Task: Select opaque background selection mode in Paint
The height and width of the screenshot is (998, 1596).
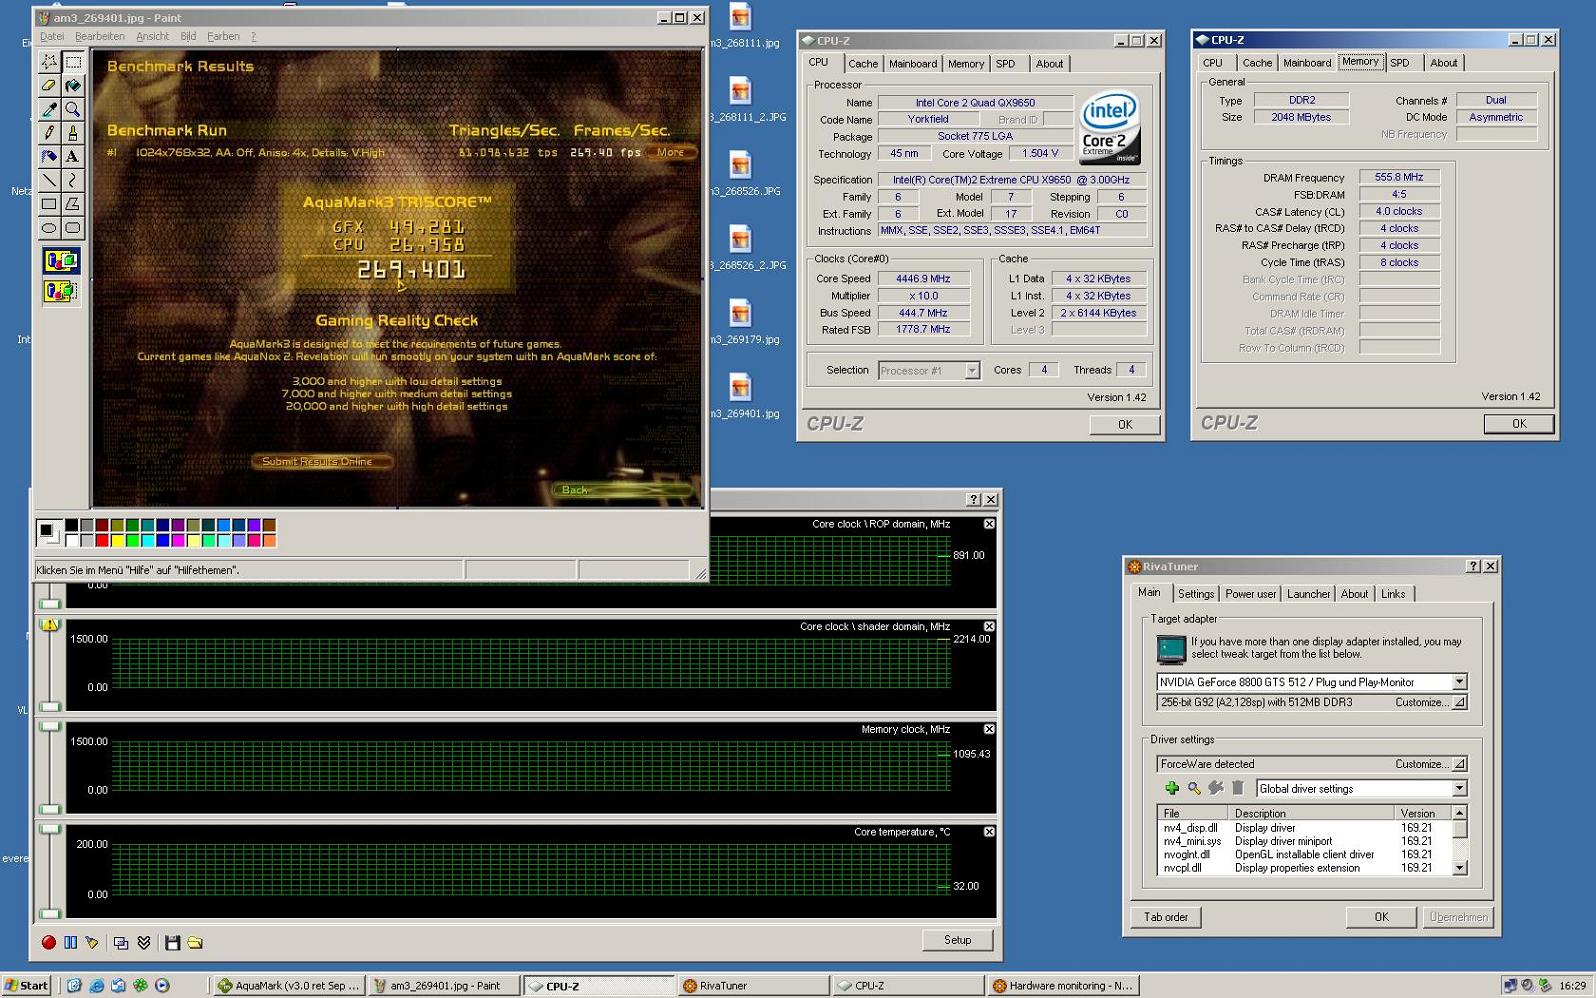Action: pos(61,261)
